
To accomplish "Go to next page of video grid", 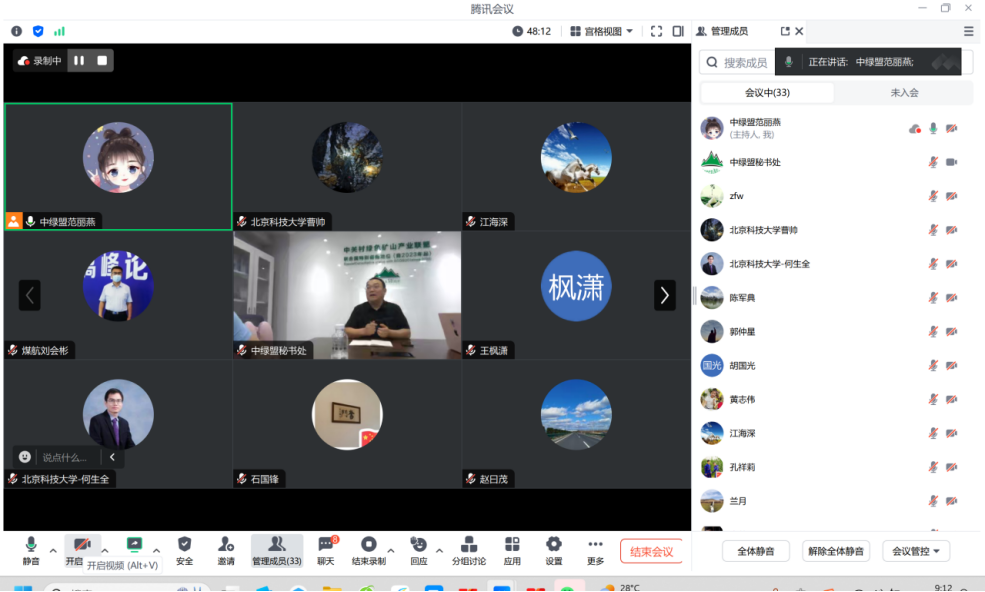I will (x=665, y=295).
